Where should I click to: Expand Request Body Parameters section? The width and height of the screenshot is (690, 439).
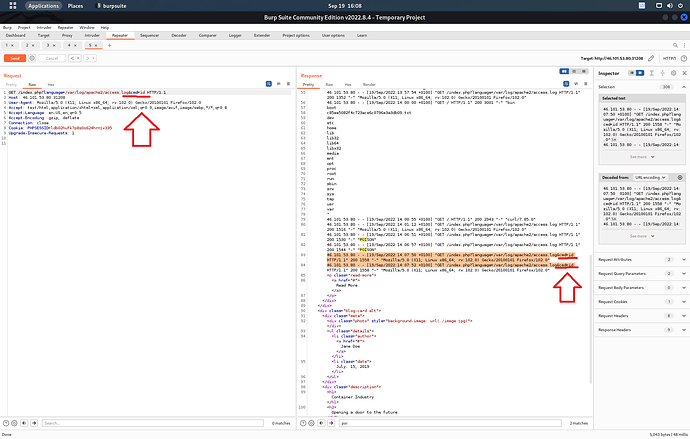click(684, 288)
